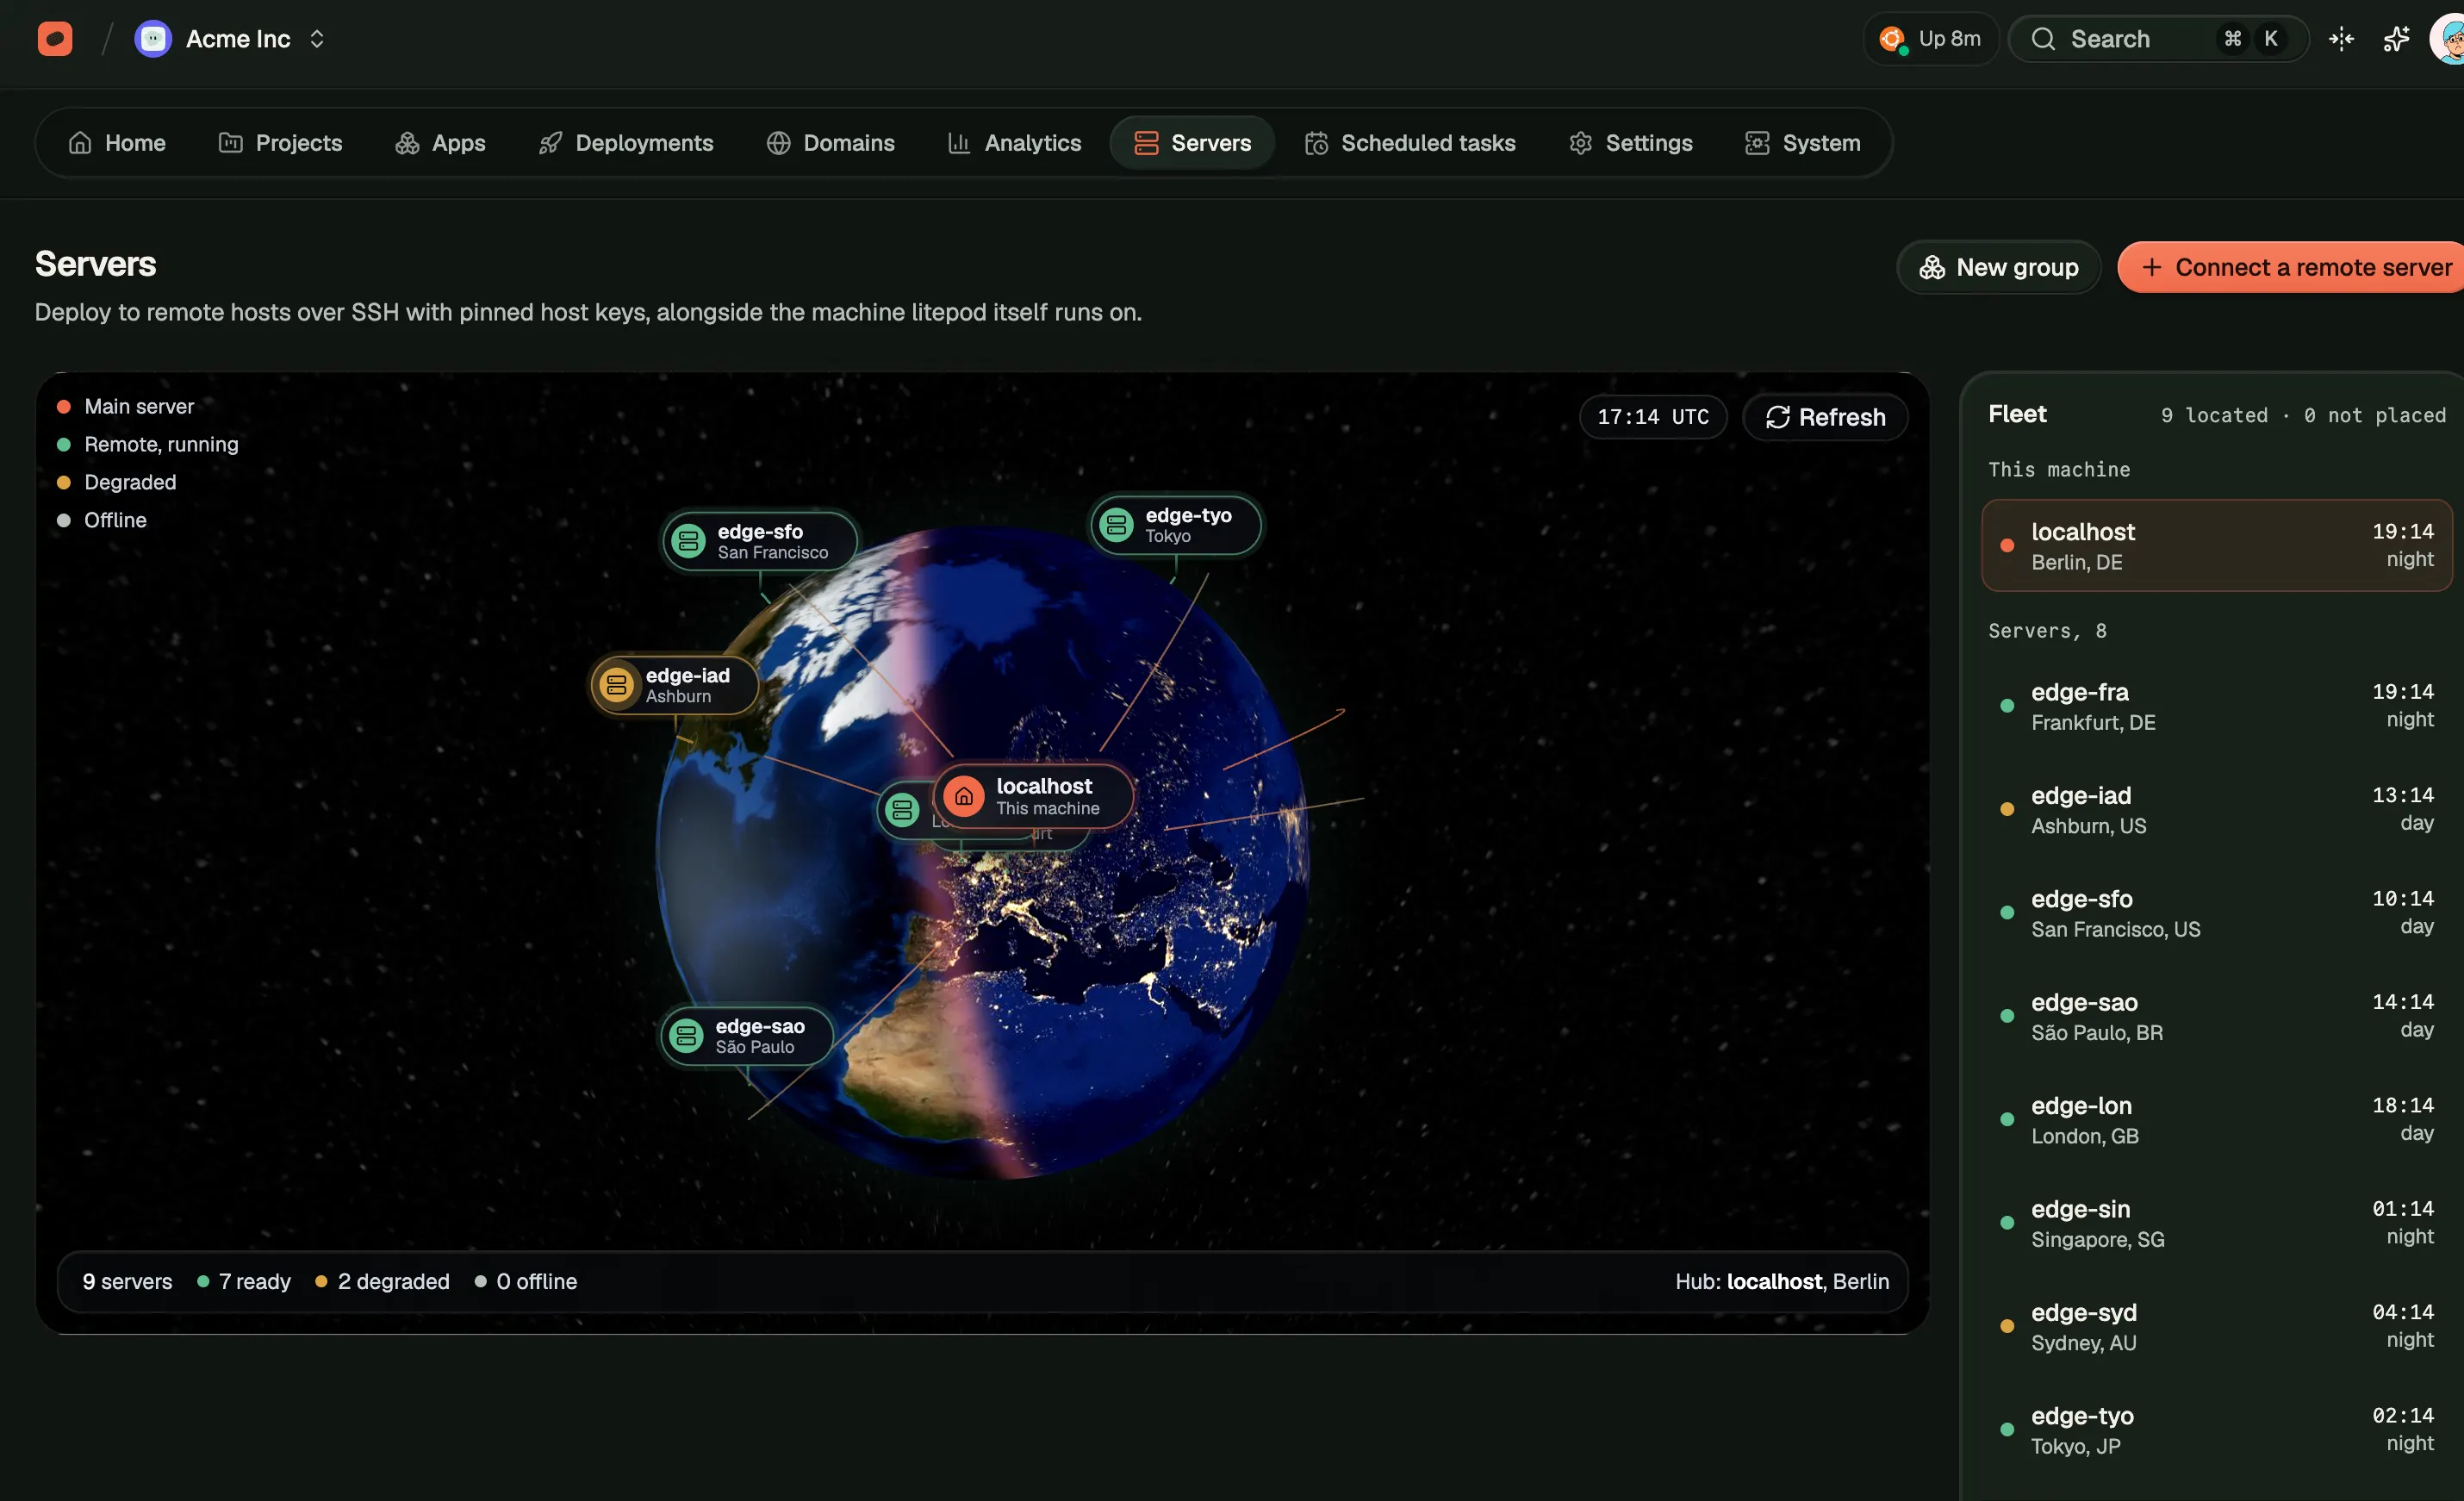Image resolution: width=2464 pixels, height=1501 pixels.
Task: Click Connect a remote server
Action: point(2292,267)
